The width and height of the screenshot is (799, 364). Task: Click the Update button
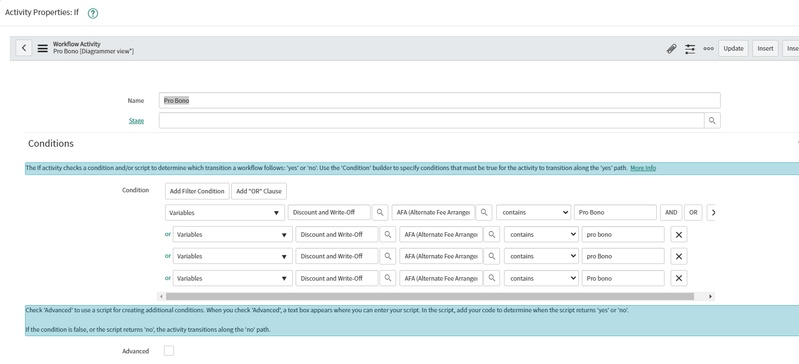point(733,48)
